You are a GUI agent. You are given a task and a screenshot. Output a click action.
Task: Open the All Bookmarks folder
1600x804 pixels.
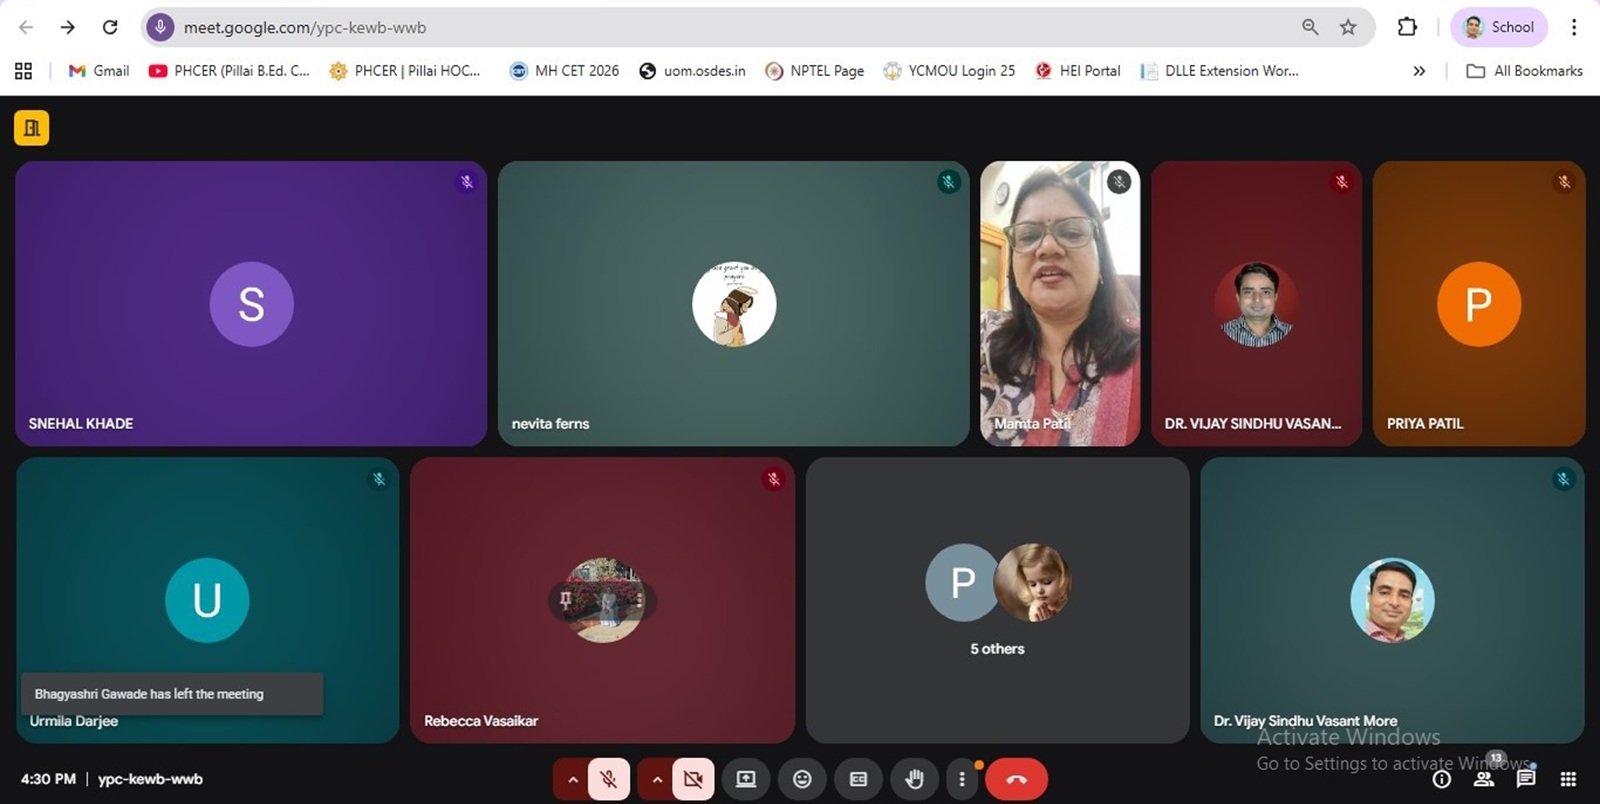(x=1524, y=71)
